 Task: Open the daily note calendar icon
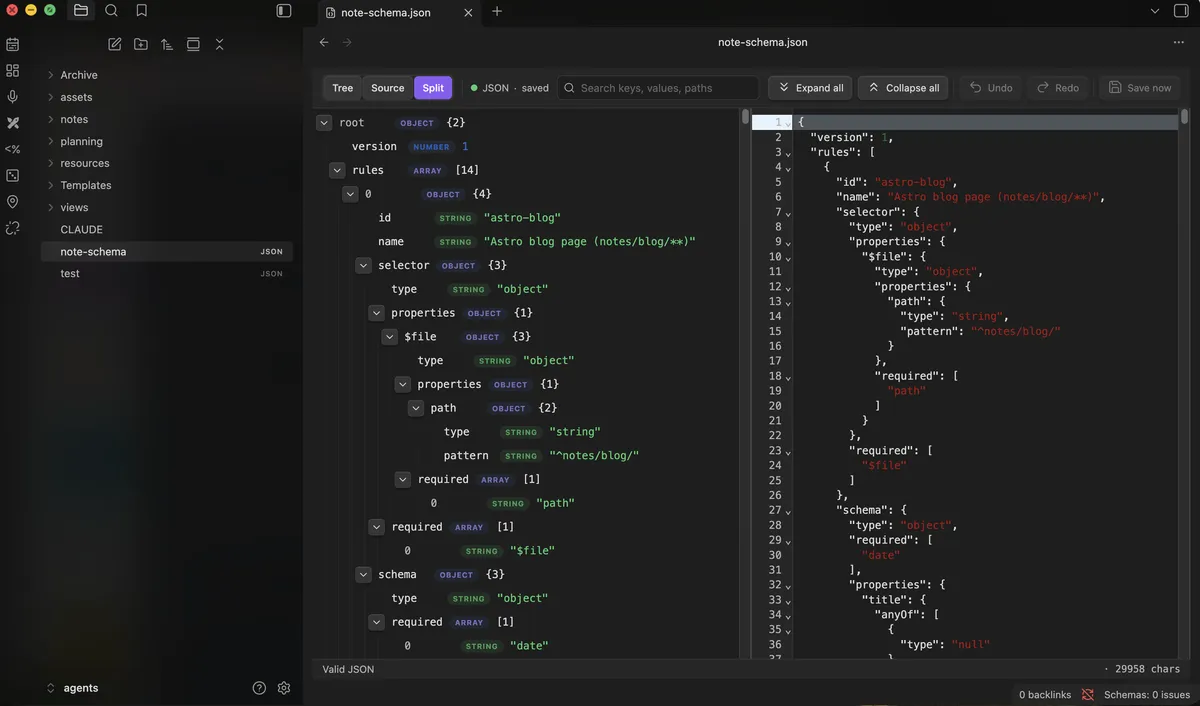tap(13, 45)
